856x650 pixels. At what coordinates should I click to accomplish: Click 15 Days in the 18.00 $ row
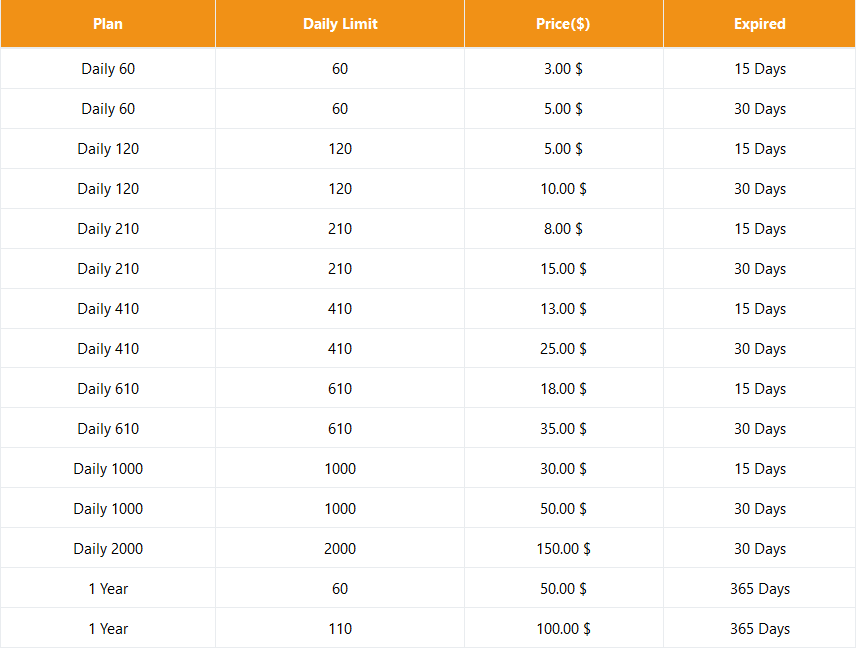point(760,389)
